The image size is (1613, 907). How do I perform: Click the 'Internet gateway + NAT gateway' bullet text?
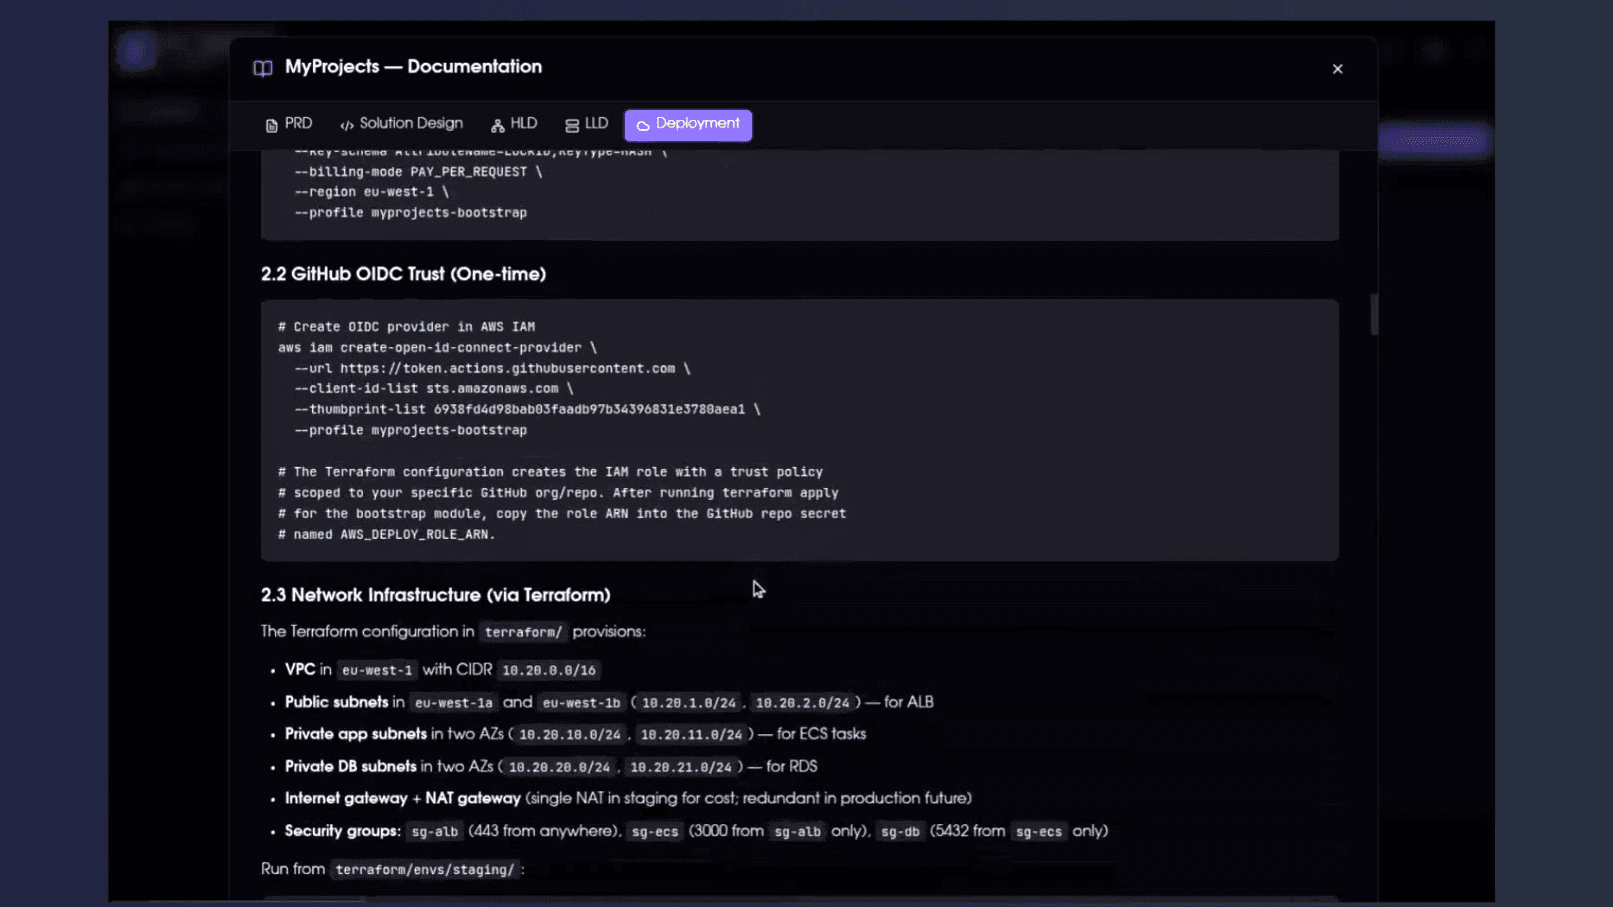click(x=403, y=798)
